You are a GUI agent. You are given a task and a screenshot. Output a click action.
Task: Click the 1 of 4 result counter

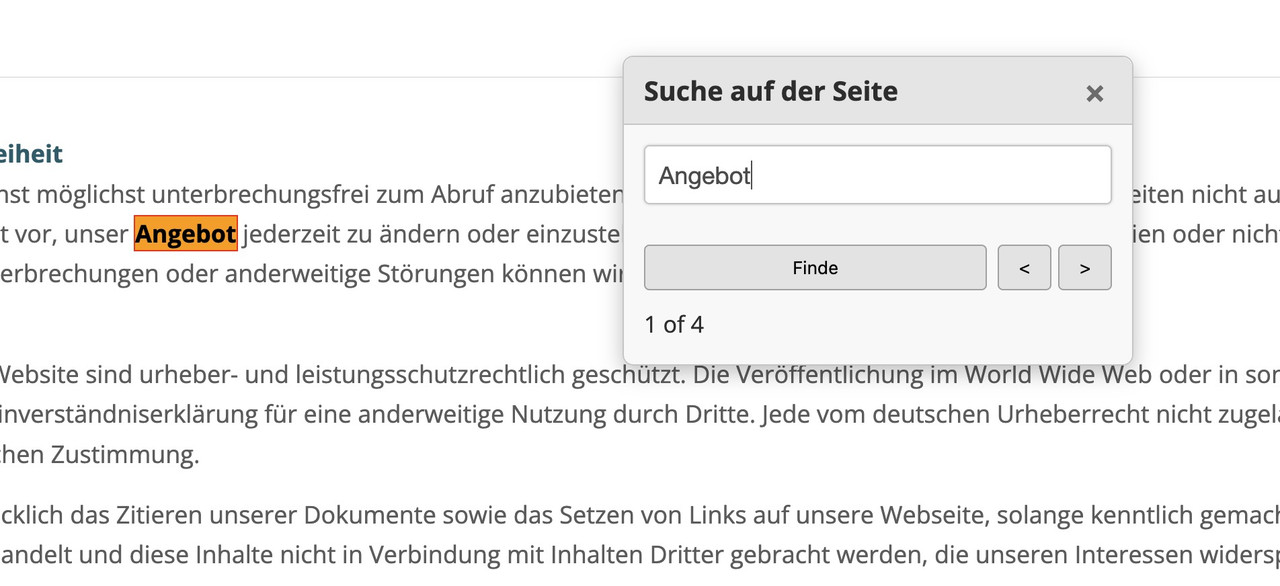(x=674, y=324)
